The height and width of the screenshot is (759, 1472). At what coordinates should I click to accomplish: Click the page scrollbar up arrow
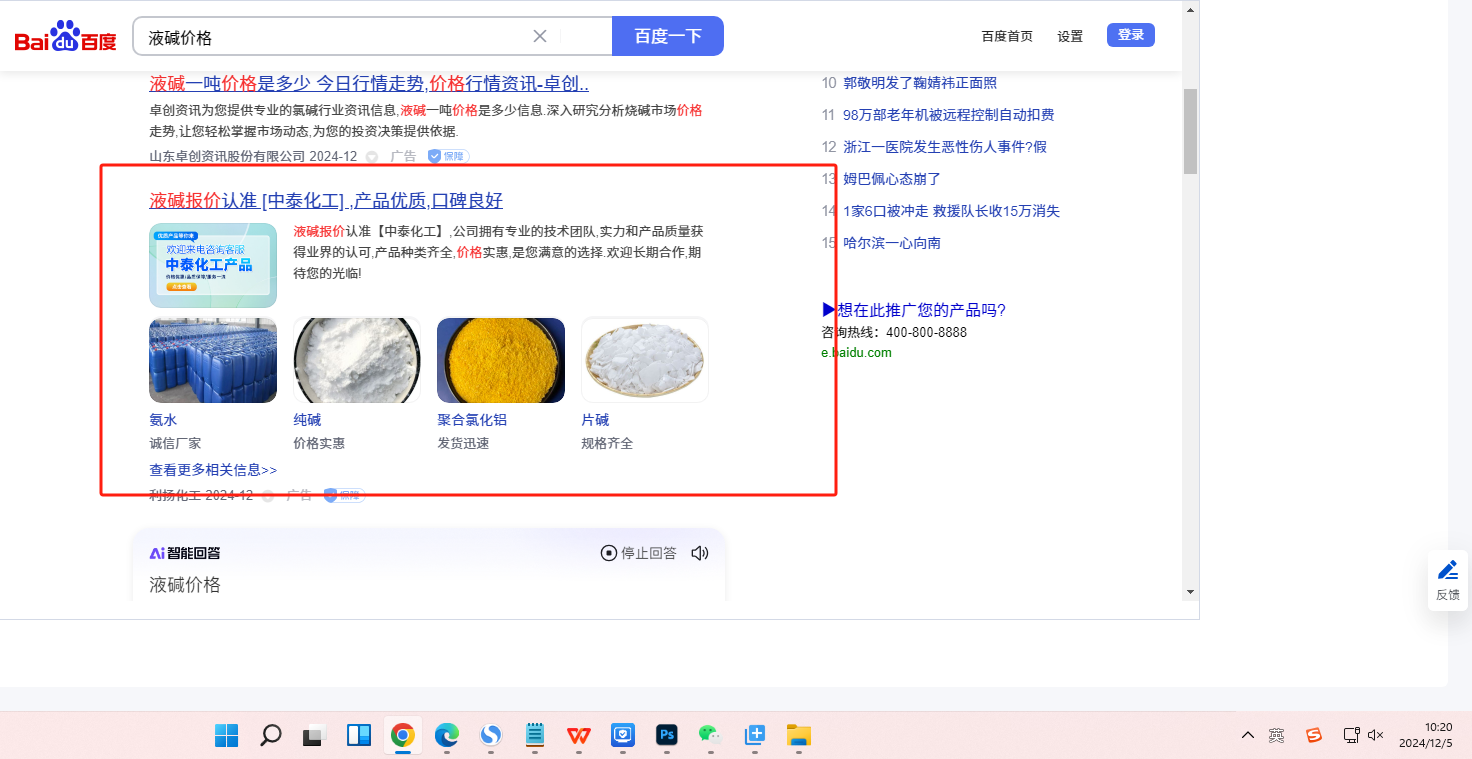pyautogui.click(x=1190, y=10)
